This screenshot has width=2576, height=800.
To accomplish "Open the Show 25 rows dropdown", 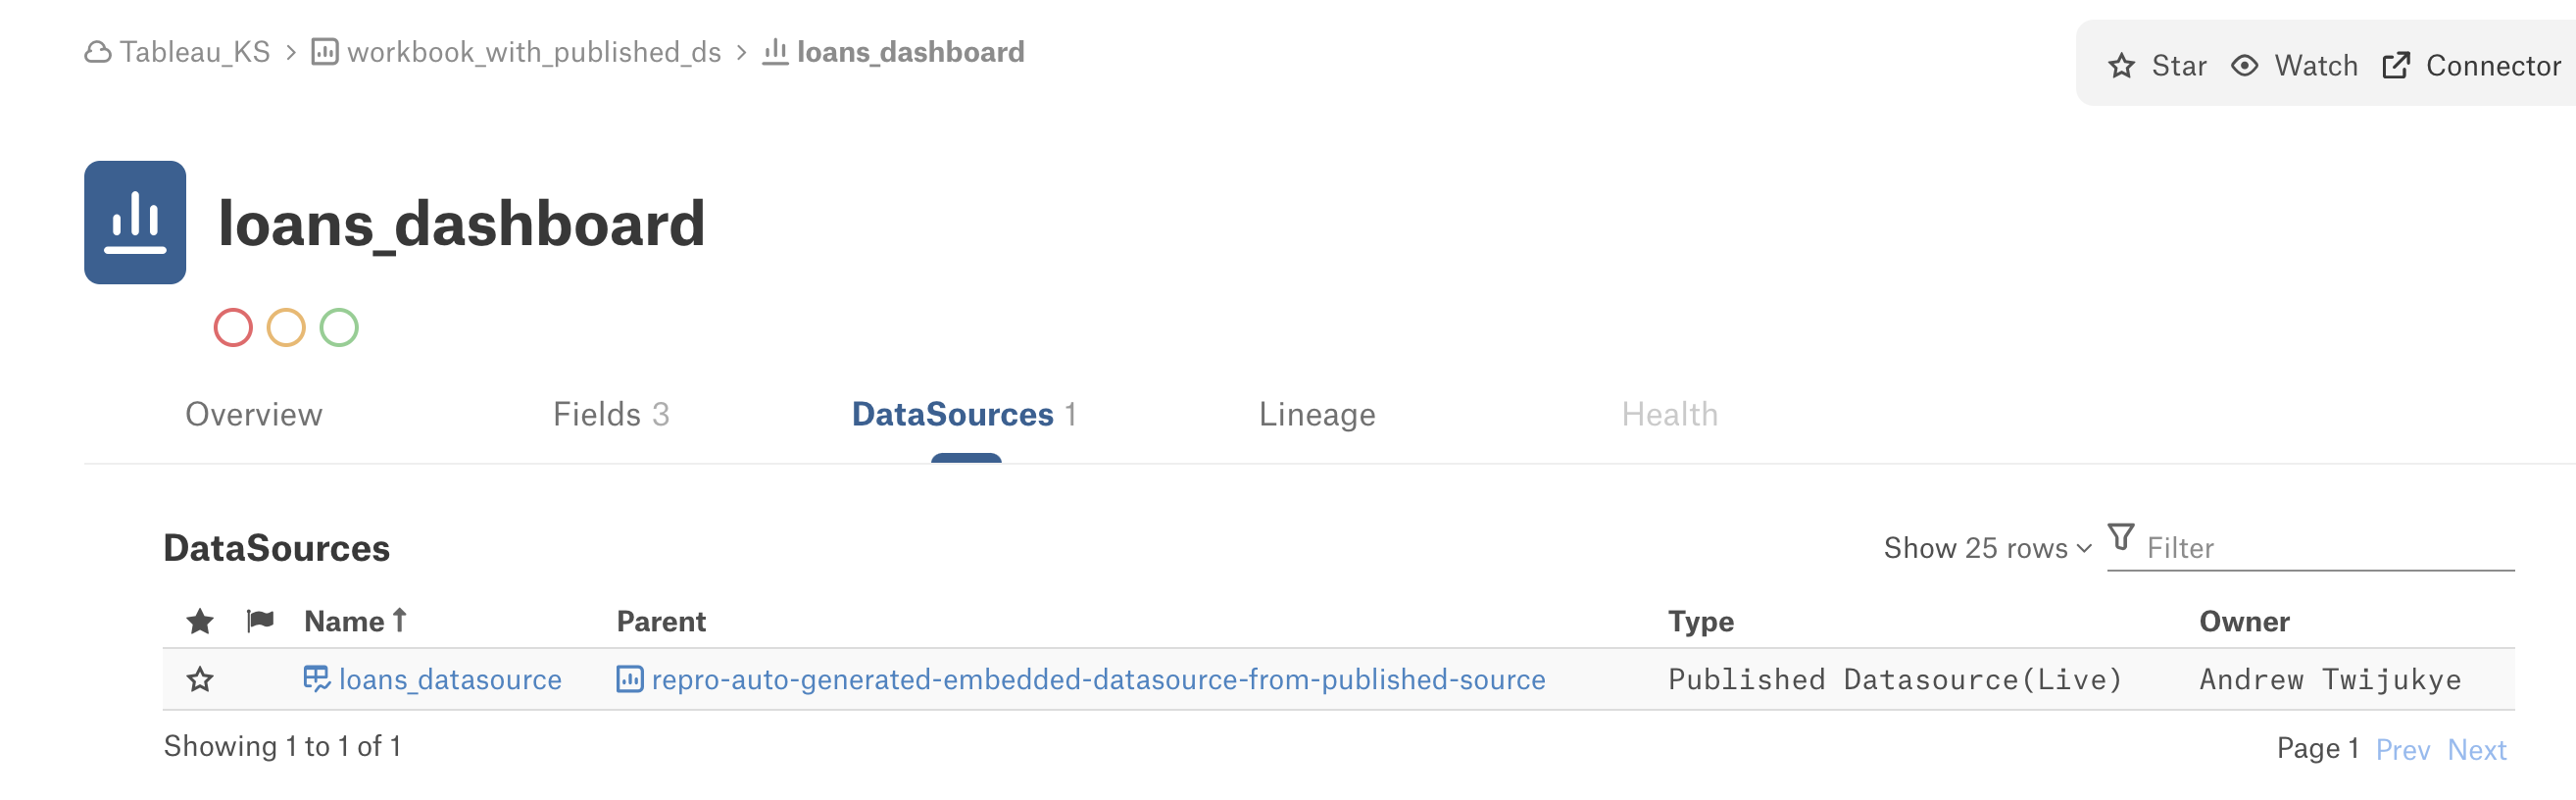I will click(x=1987, y=548).
